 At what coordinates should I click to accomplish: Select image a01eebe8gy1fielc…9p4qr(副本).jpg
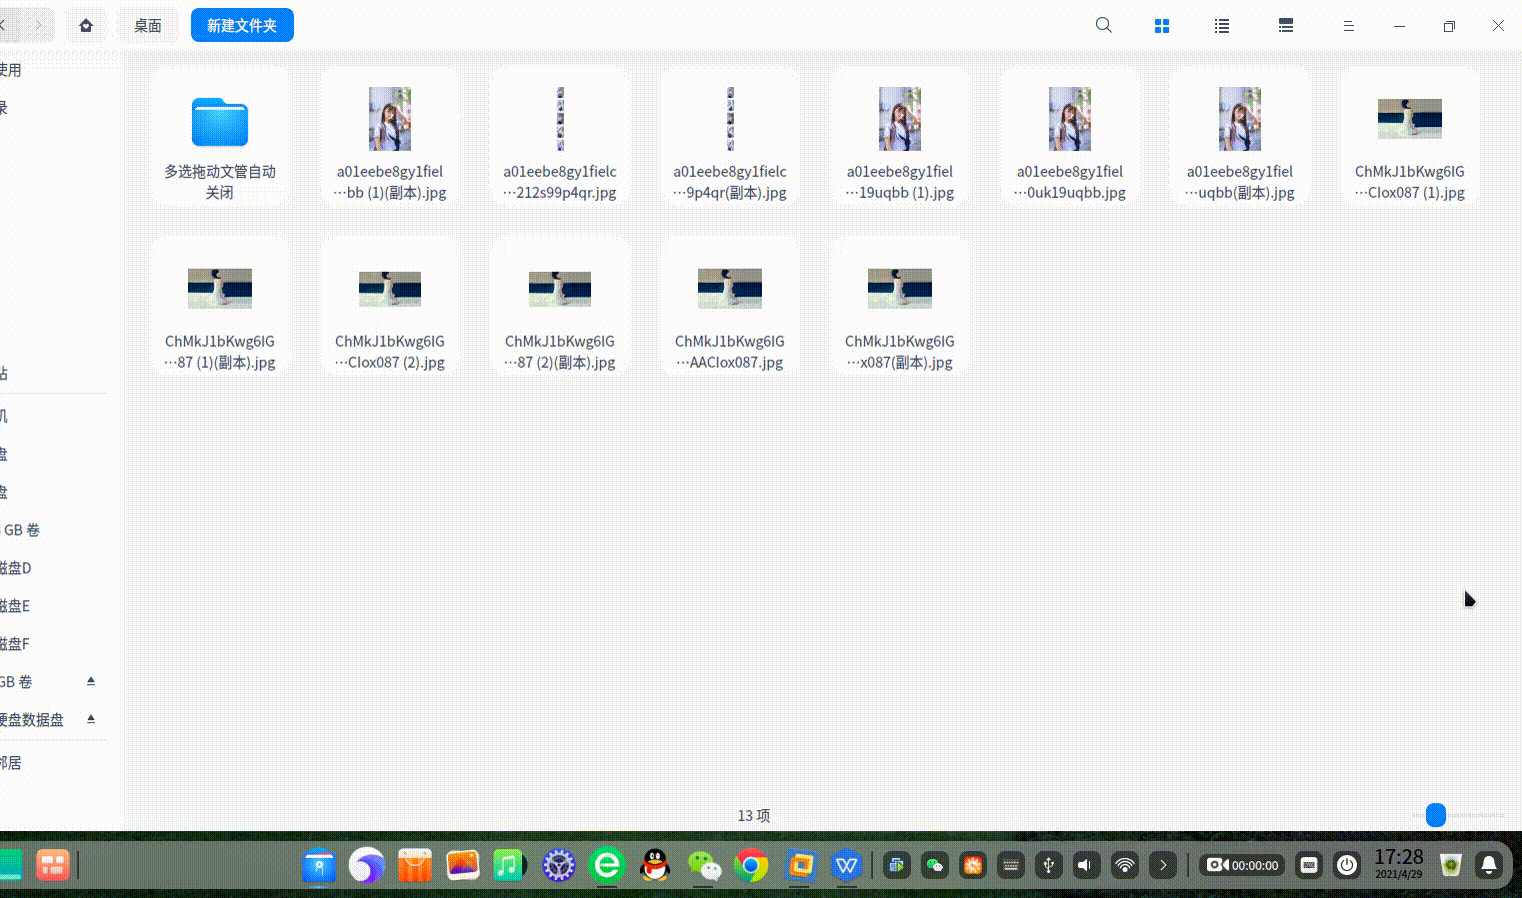point(730,137)
